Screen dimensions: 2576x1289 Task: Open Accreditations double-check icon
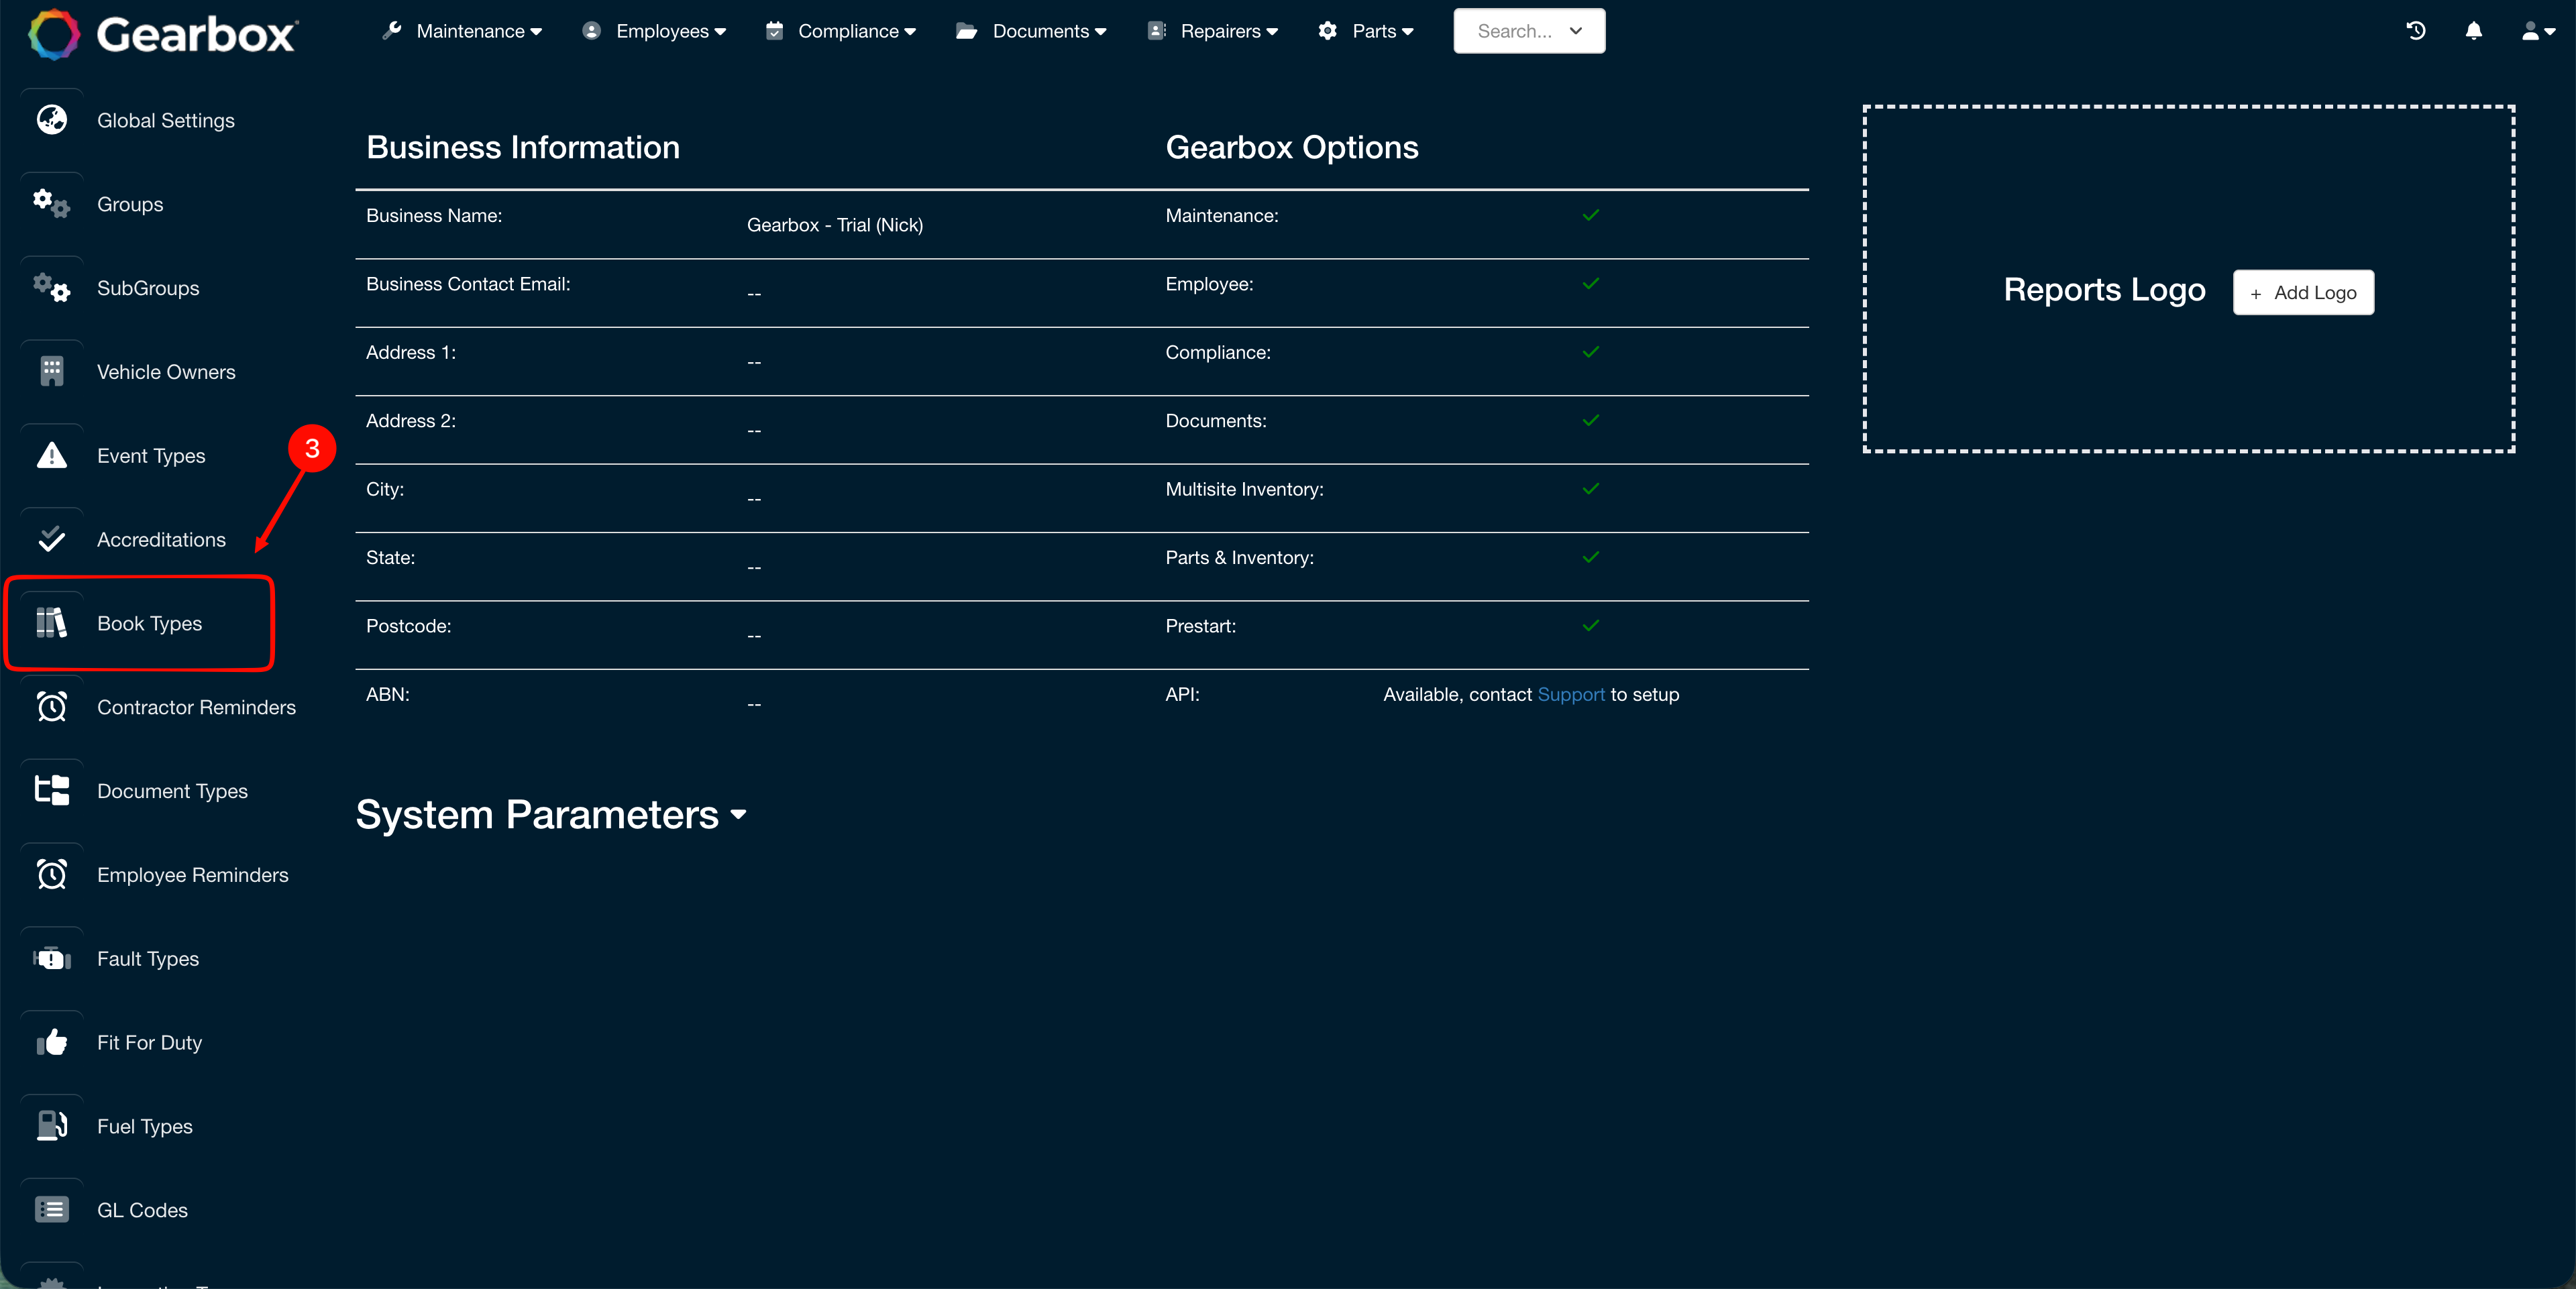[x=52, y=540]
